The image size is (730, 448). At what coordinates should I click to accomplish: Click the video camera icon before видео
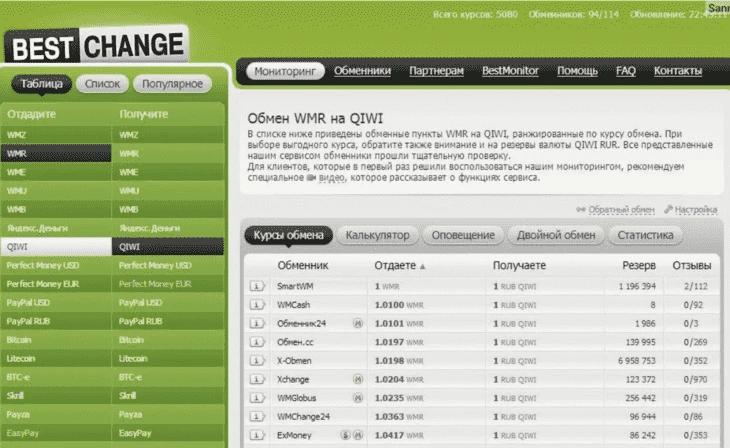tap(311, 177)
